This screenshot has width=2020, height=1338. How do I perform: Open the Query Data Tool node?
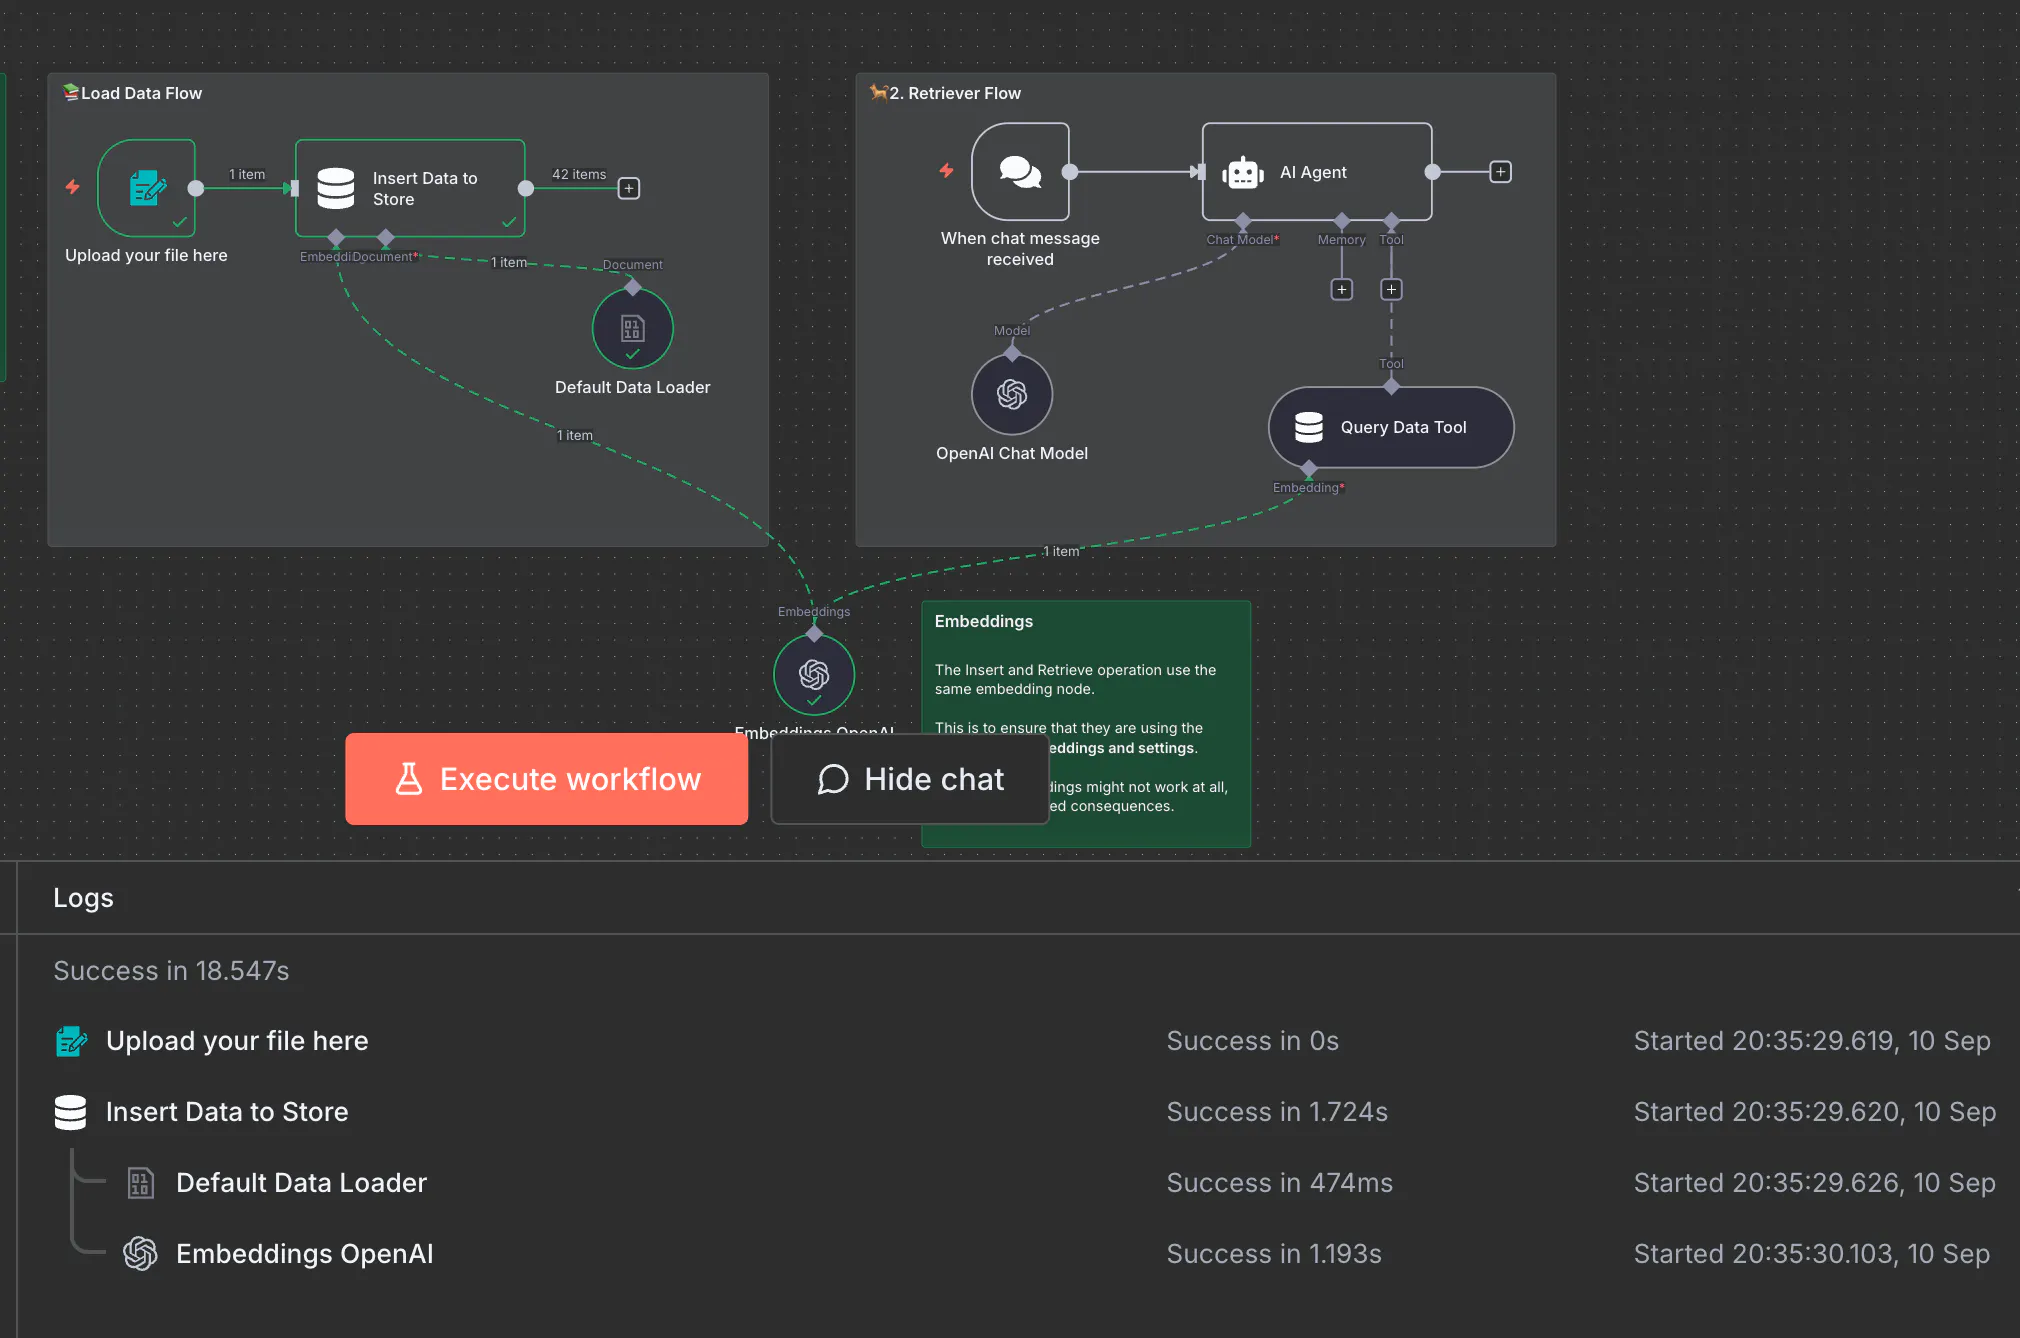pos(1390,427)
